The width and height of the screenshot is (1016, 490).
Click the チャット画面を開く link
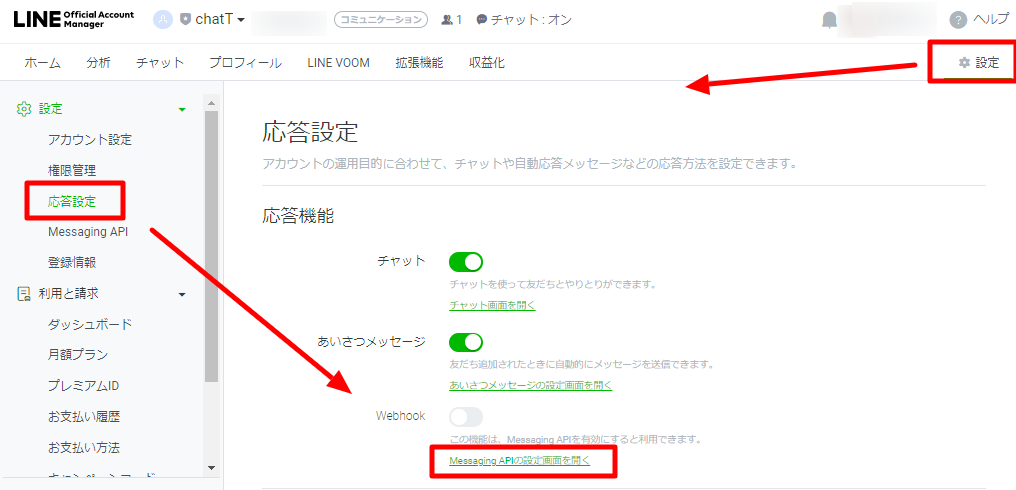coord(492,305)
